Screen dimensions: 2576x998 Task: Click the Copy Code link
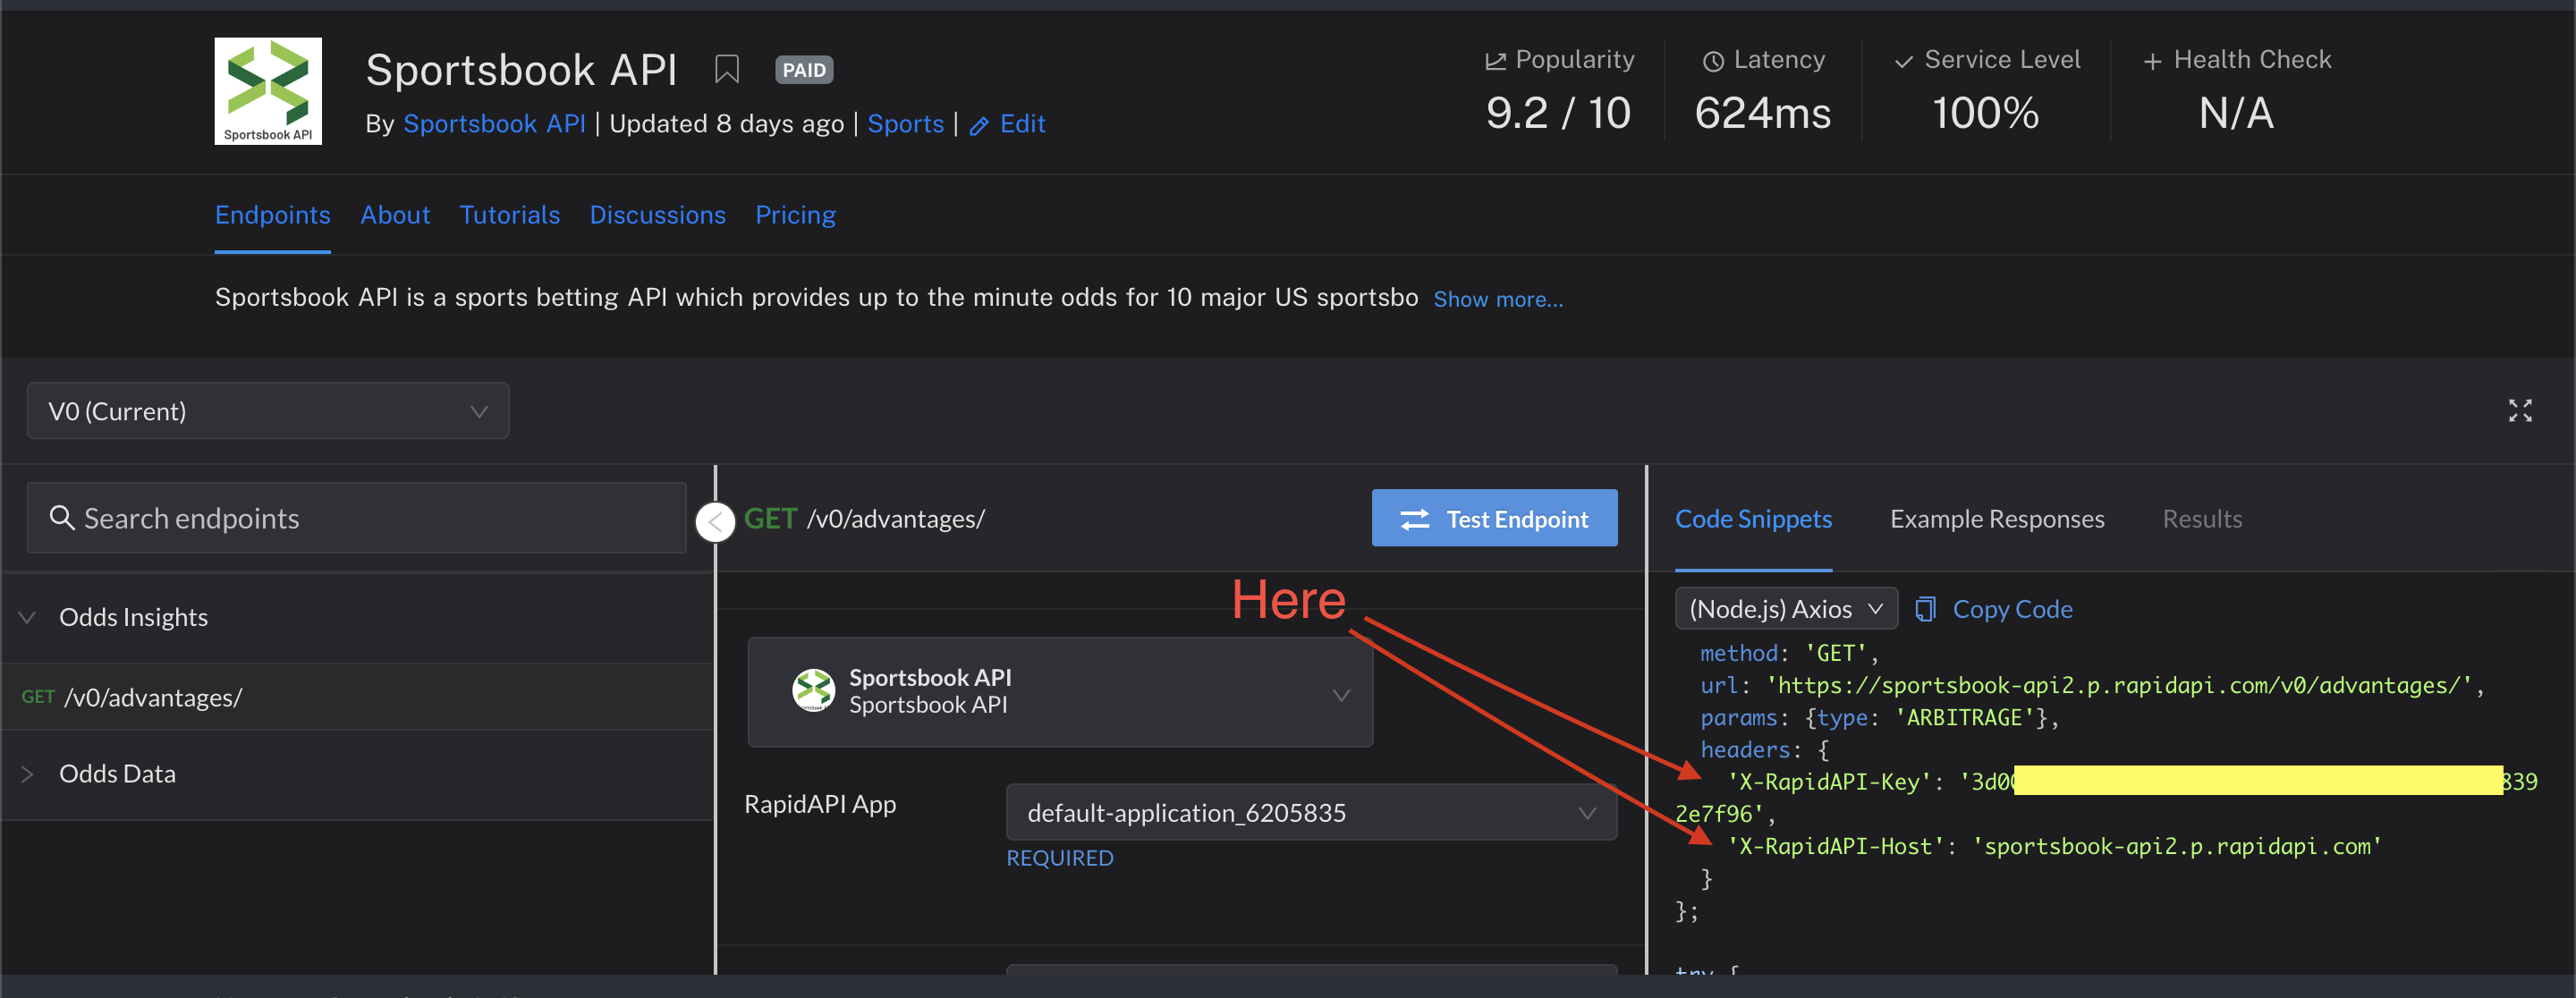[x=2012, y=609]
